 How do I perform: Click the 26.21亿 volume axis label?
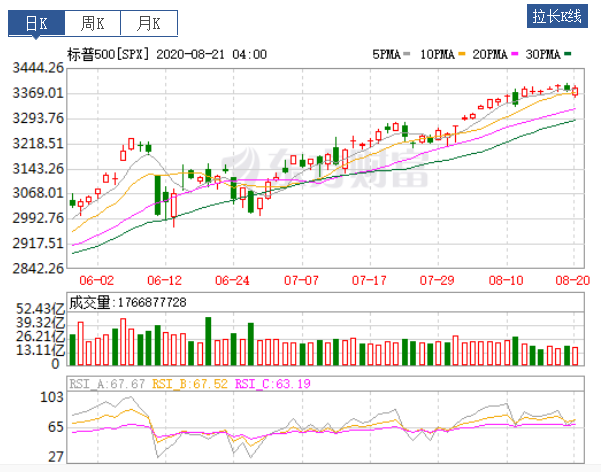[x=41, y=336]
